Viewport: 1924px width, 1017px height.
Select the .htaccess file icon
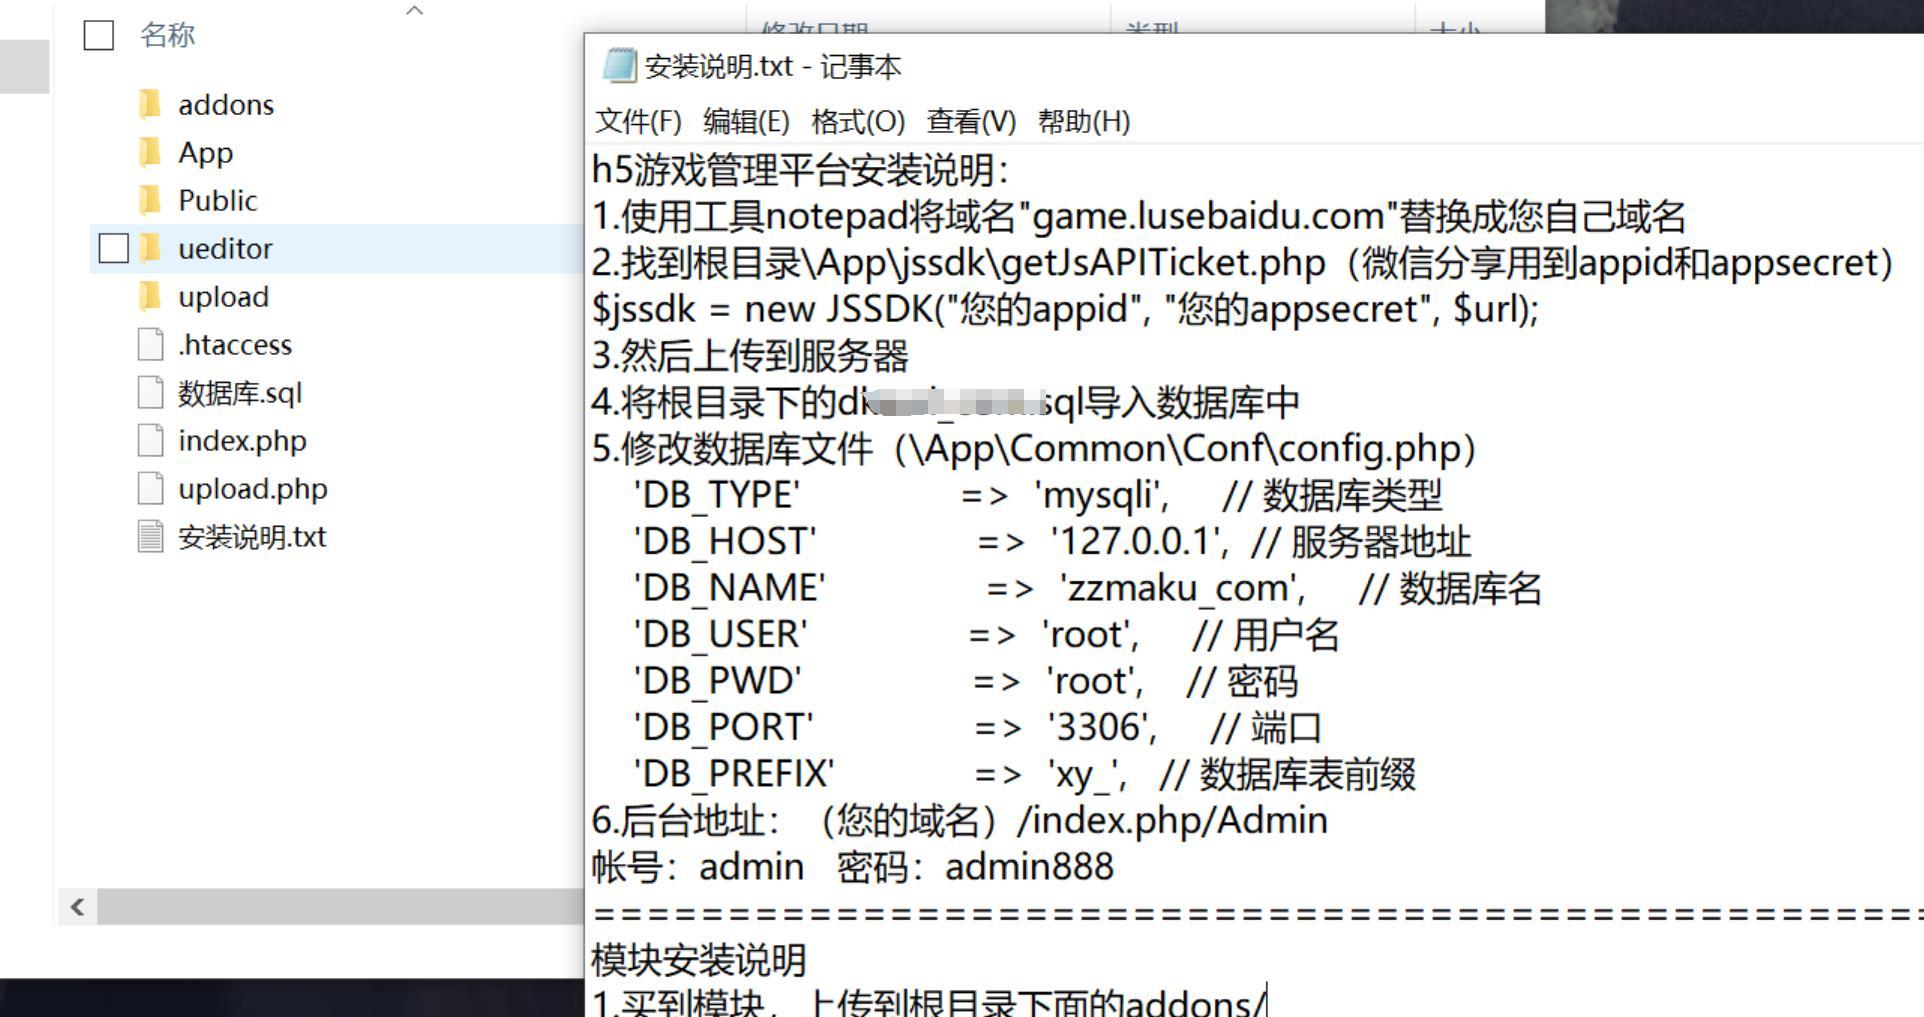point(150,344)
